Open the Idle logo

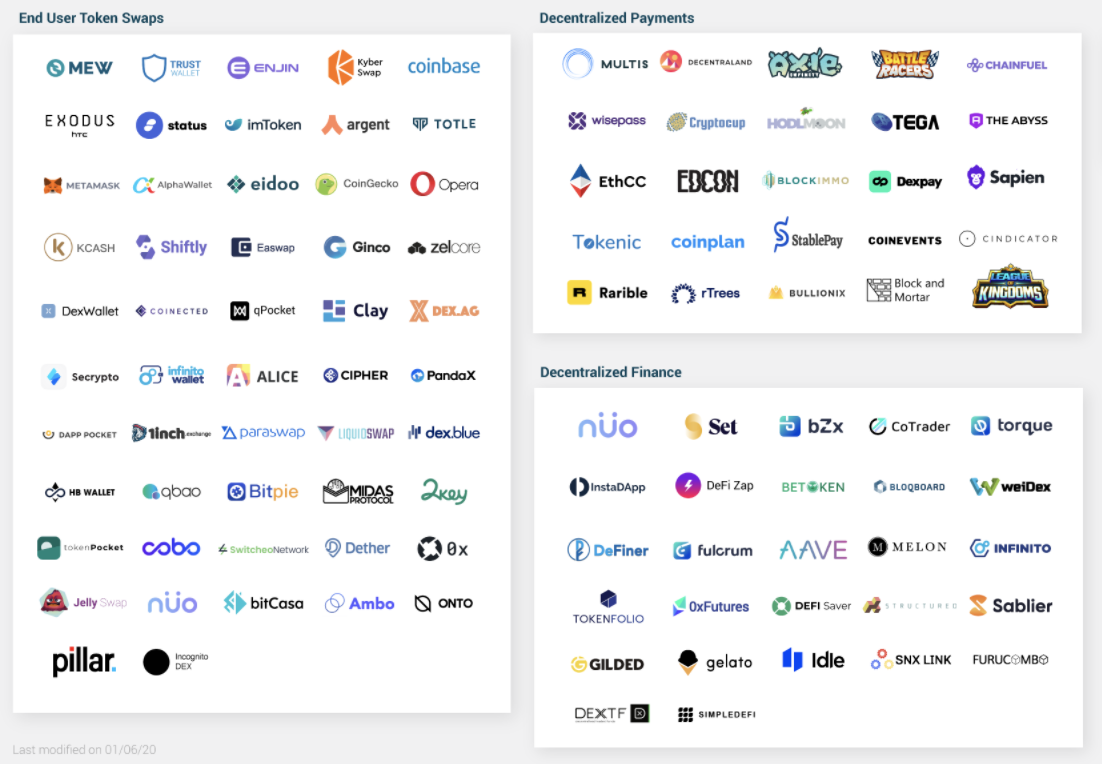click(813, 660)
